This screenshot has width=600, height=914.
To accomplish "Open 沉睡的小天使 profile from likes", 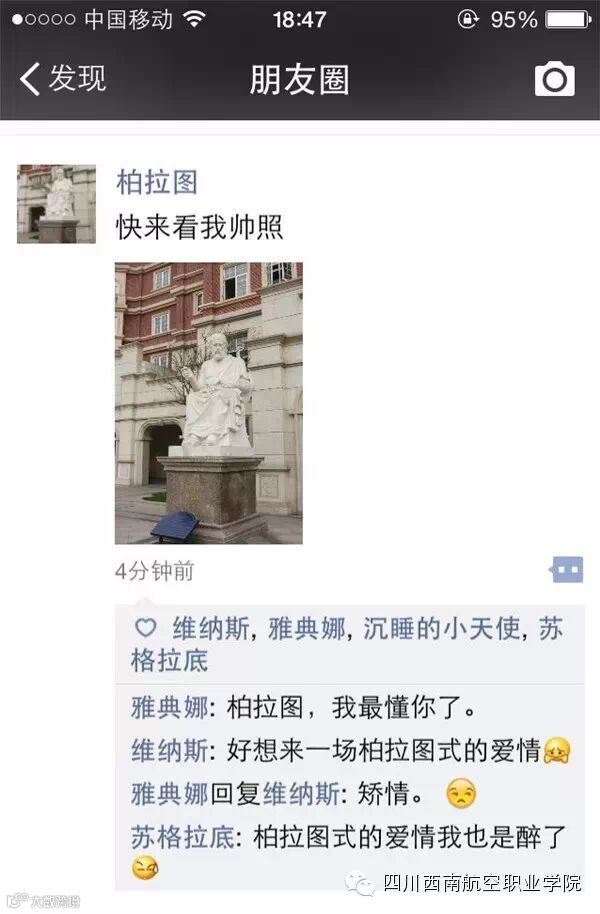I will click(441, 629).
